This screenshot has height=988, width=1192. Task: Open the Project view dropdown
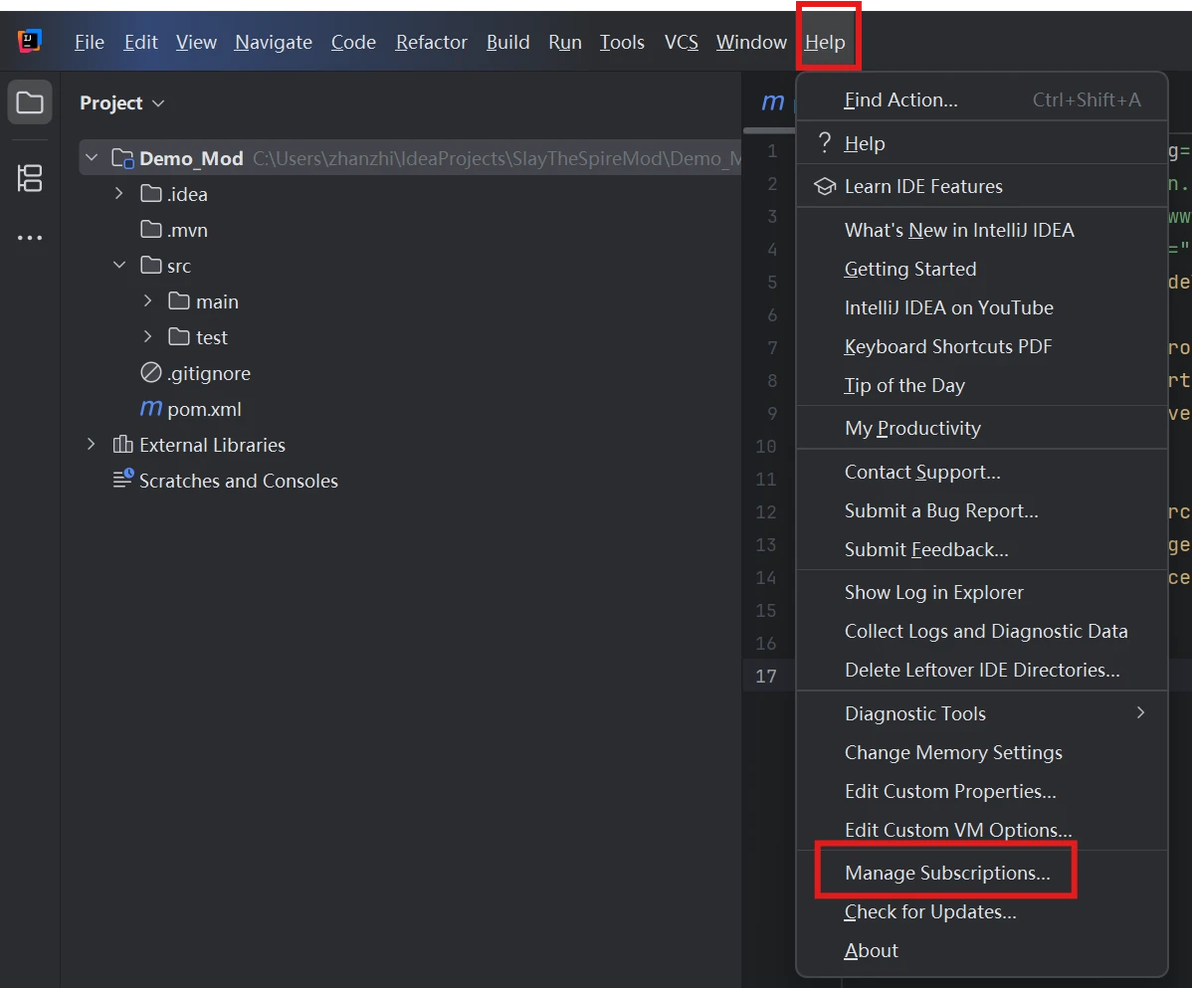[x=158, y=103]
